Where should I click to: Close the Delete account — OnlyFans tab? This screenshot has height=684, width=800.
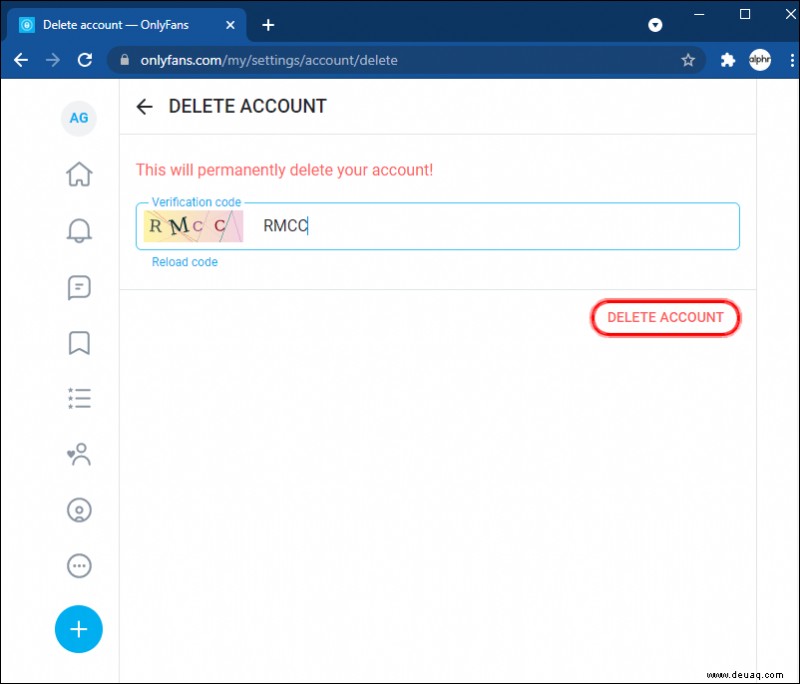tap(230, 24)
